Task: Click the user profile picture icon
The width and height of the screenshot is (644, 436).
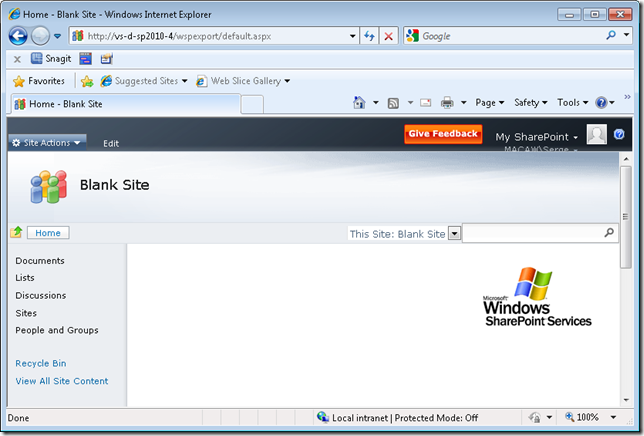Action: [x=597, y=134]
